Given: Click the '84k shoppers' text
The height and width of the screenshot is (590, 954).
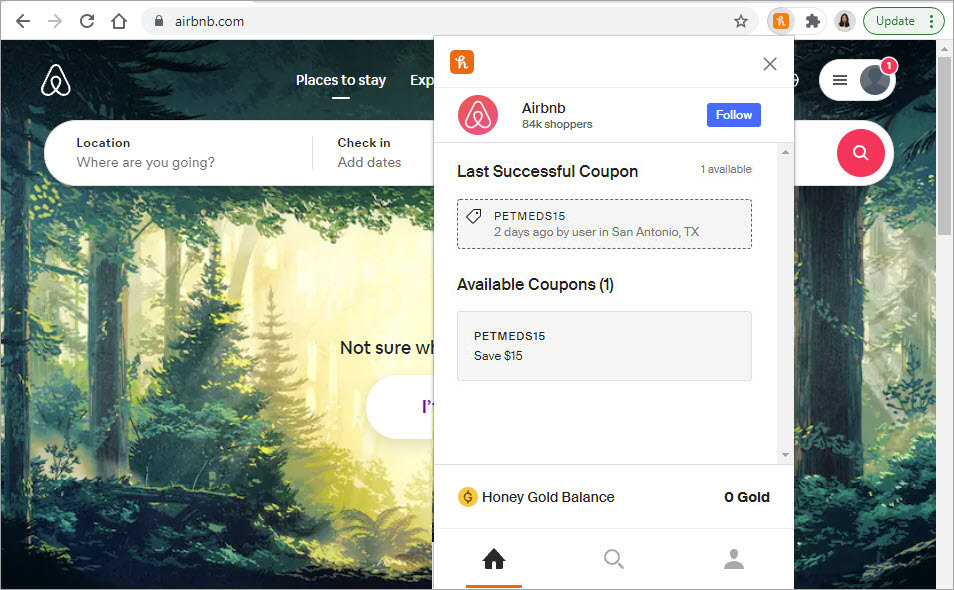Looking at the screenshot, I should tap(557, 124).
